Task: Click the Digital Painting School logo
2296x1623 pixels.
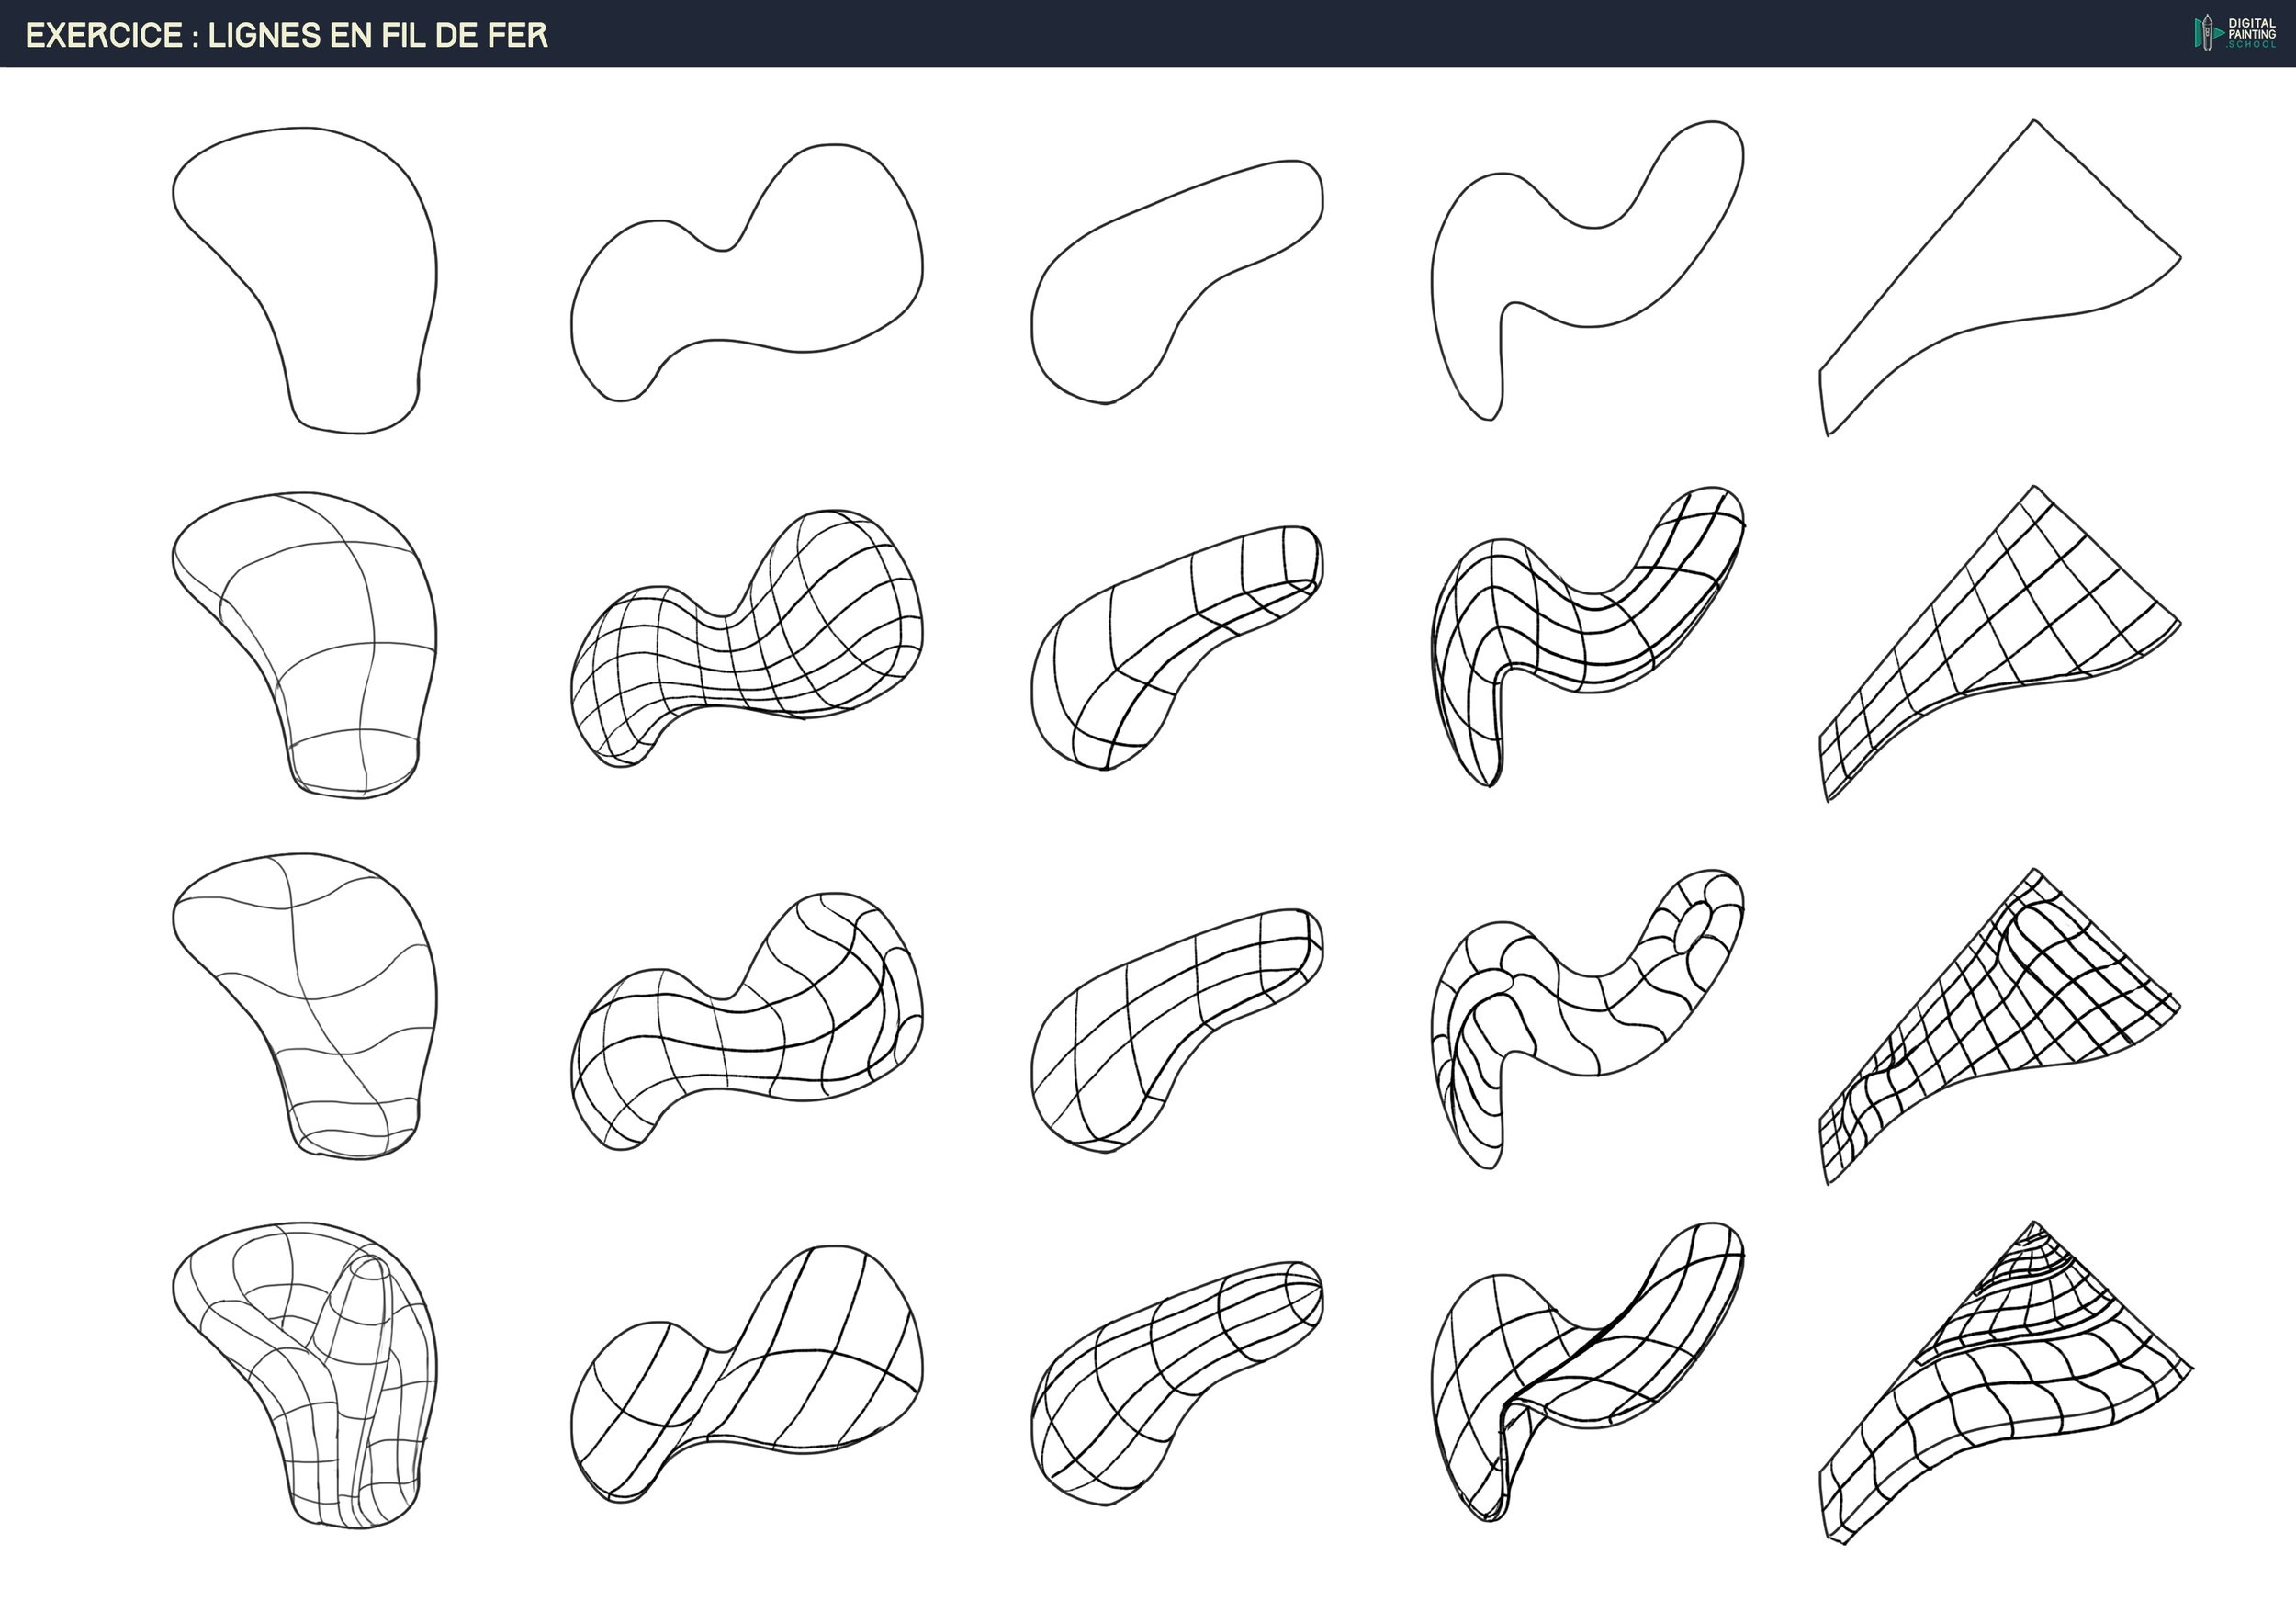Action: tap(2234, 33)
